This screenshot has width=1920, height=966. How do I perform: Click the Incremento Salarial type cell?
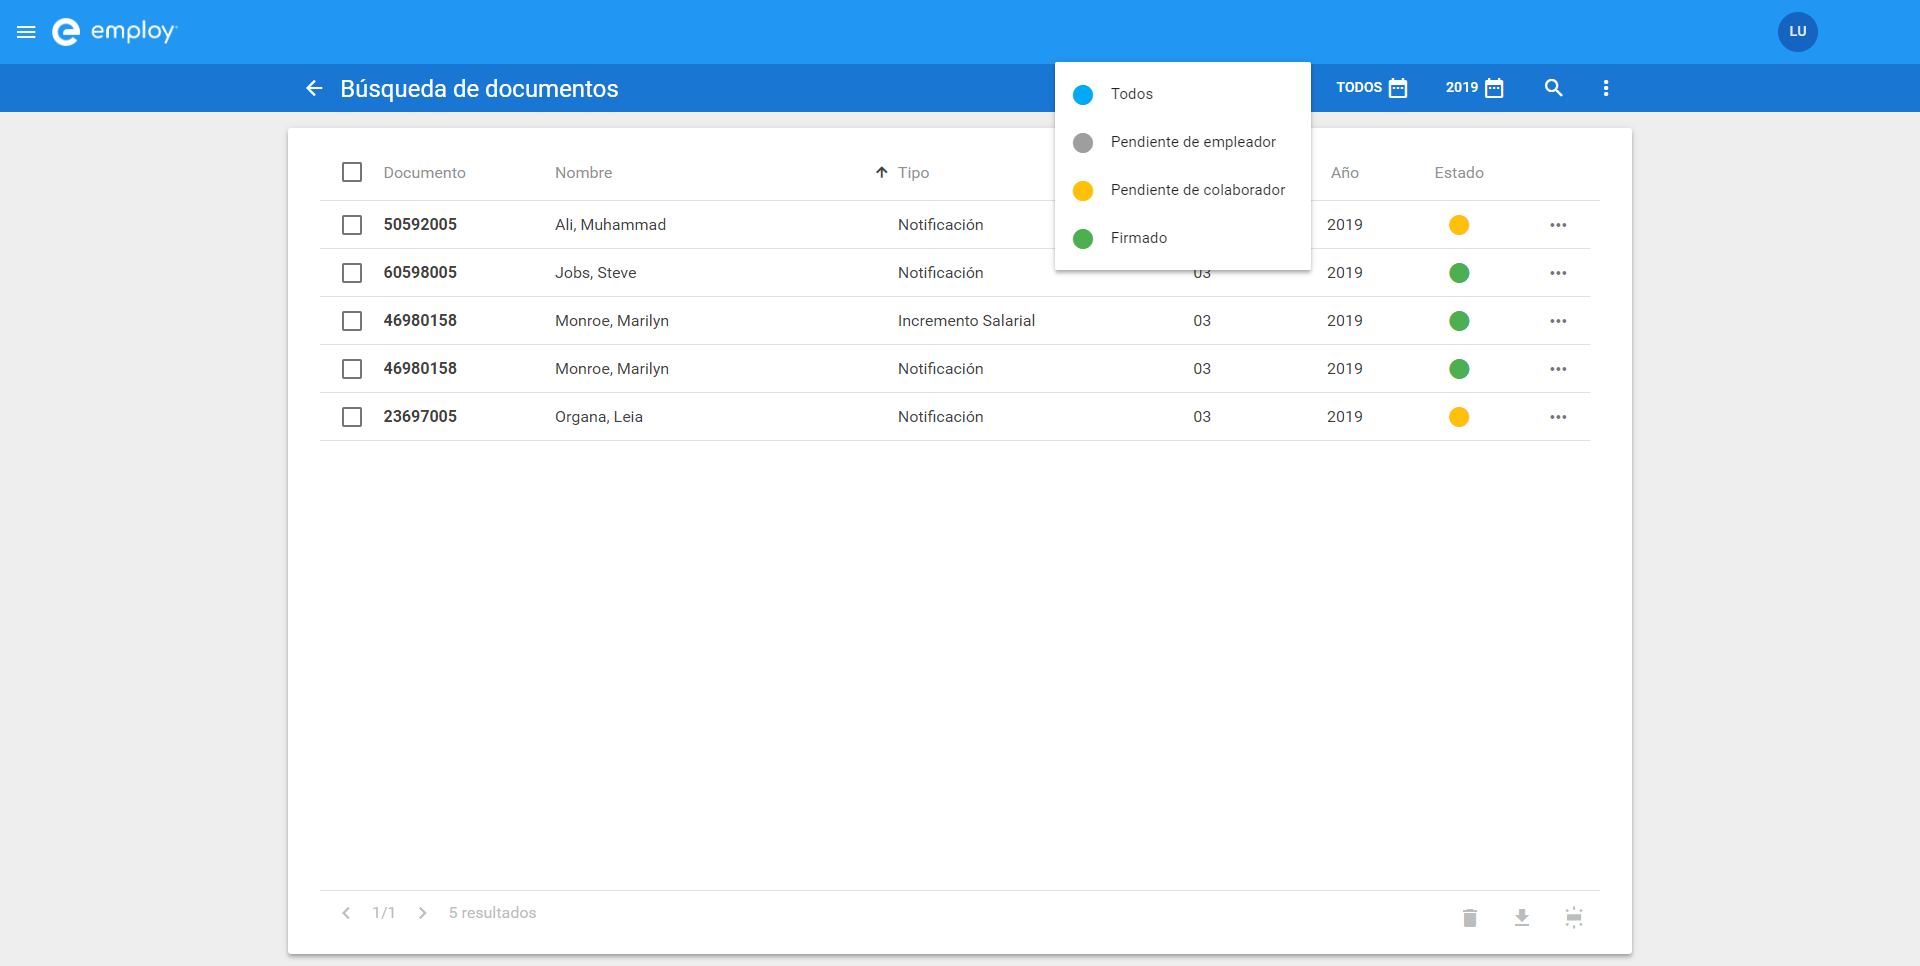[x=966, y=321]
